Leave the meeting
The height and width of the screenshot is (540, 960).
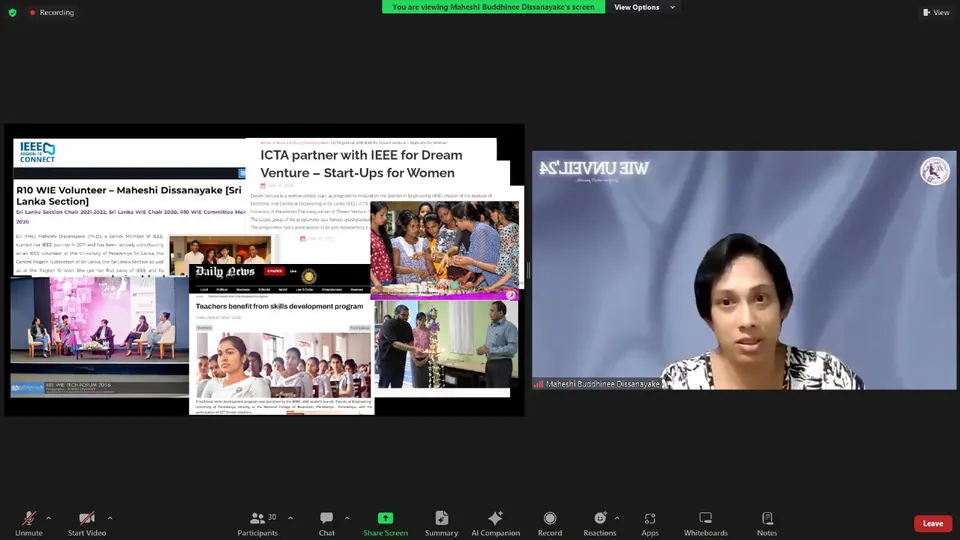(932, 523)
